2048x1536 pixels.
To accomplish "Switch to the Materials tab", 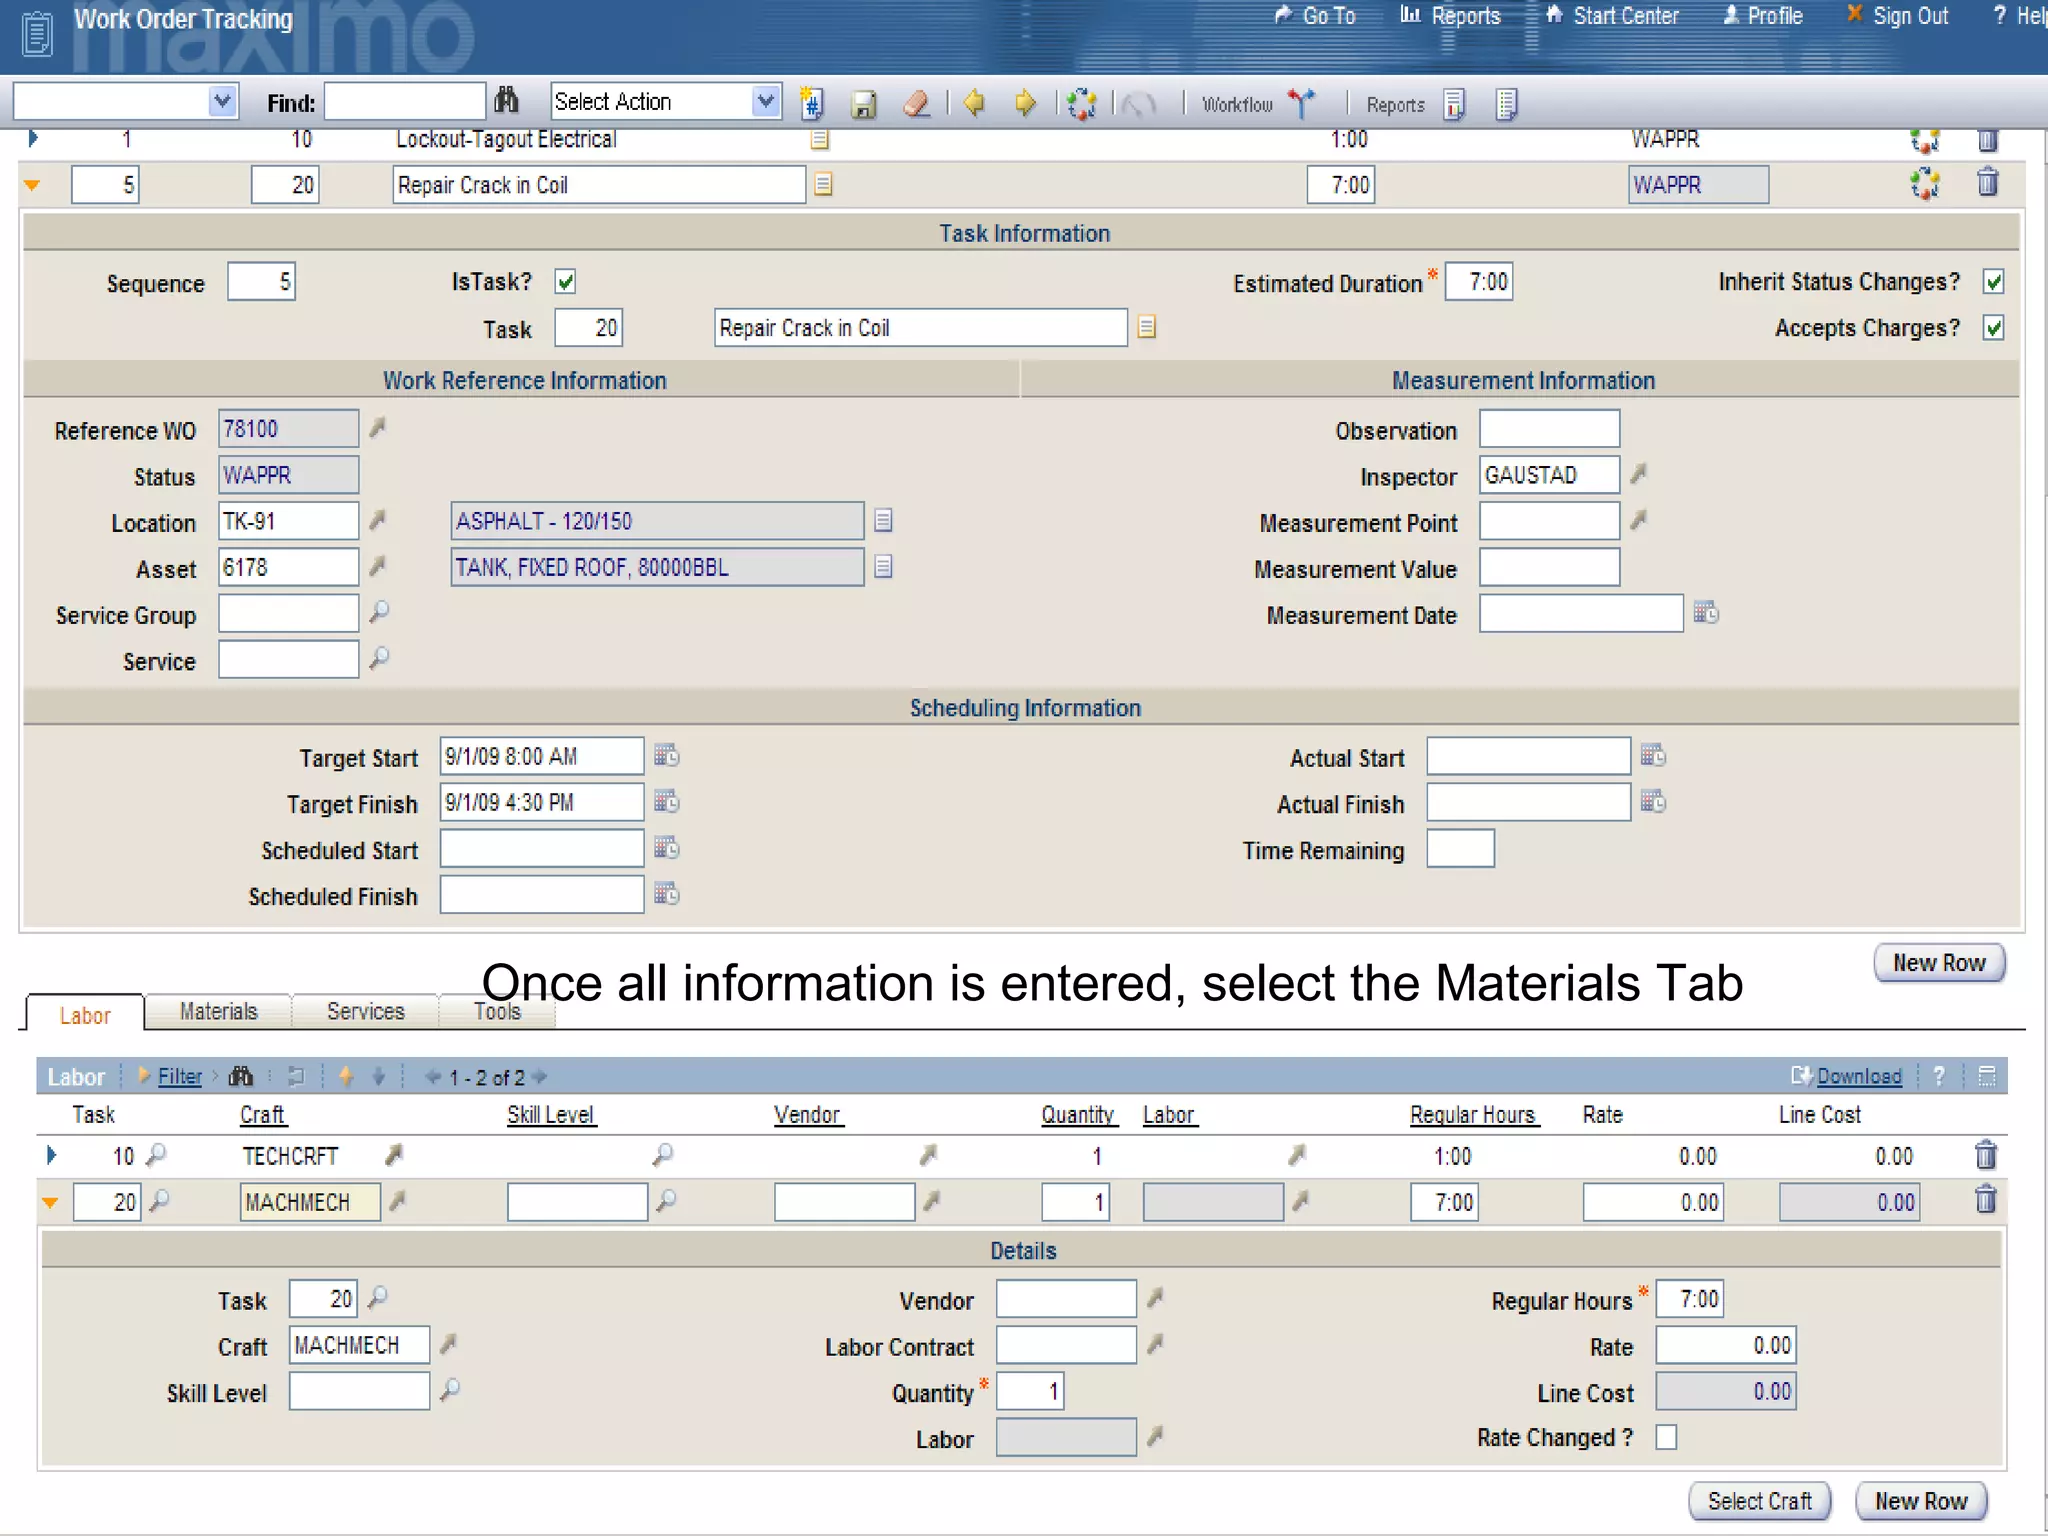I will [218, 1011].
